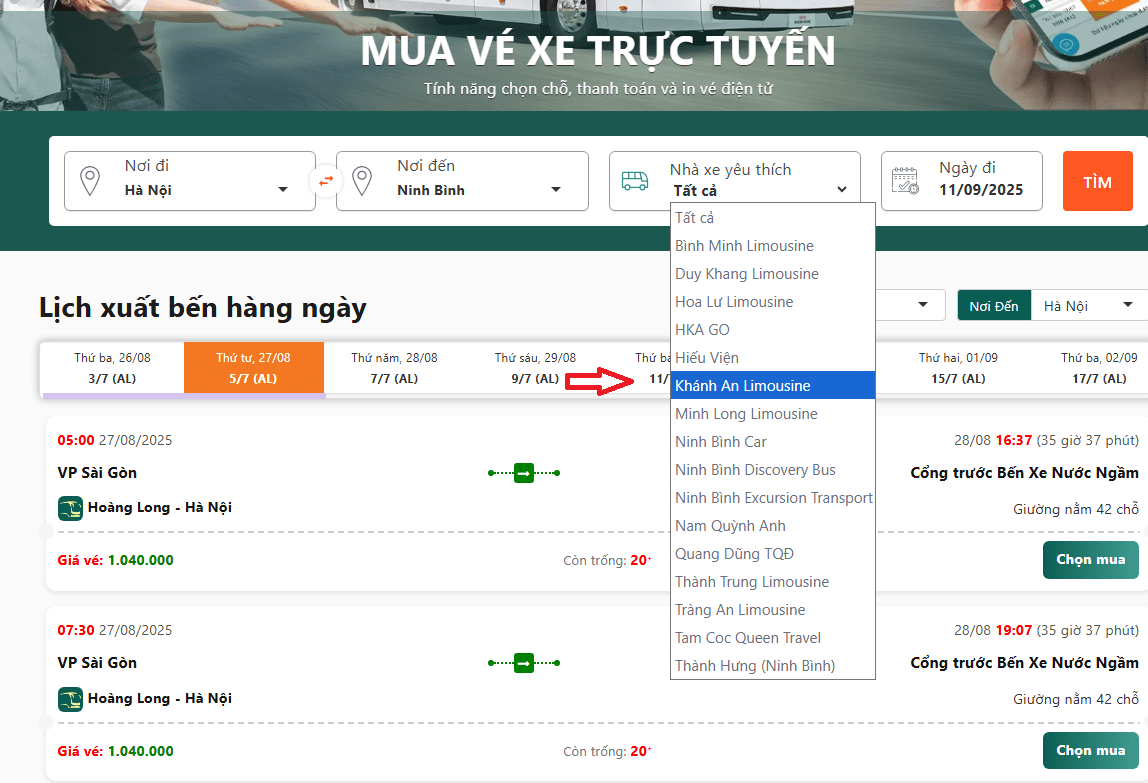1148x783 pixels.
Task: Click the bus icon beside Nhà xe yêu thích
Action: [635, 181]
